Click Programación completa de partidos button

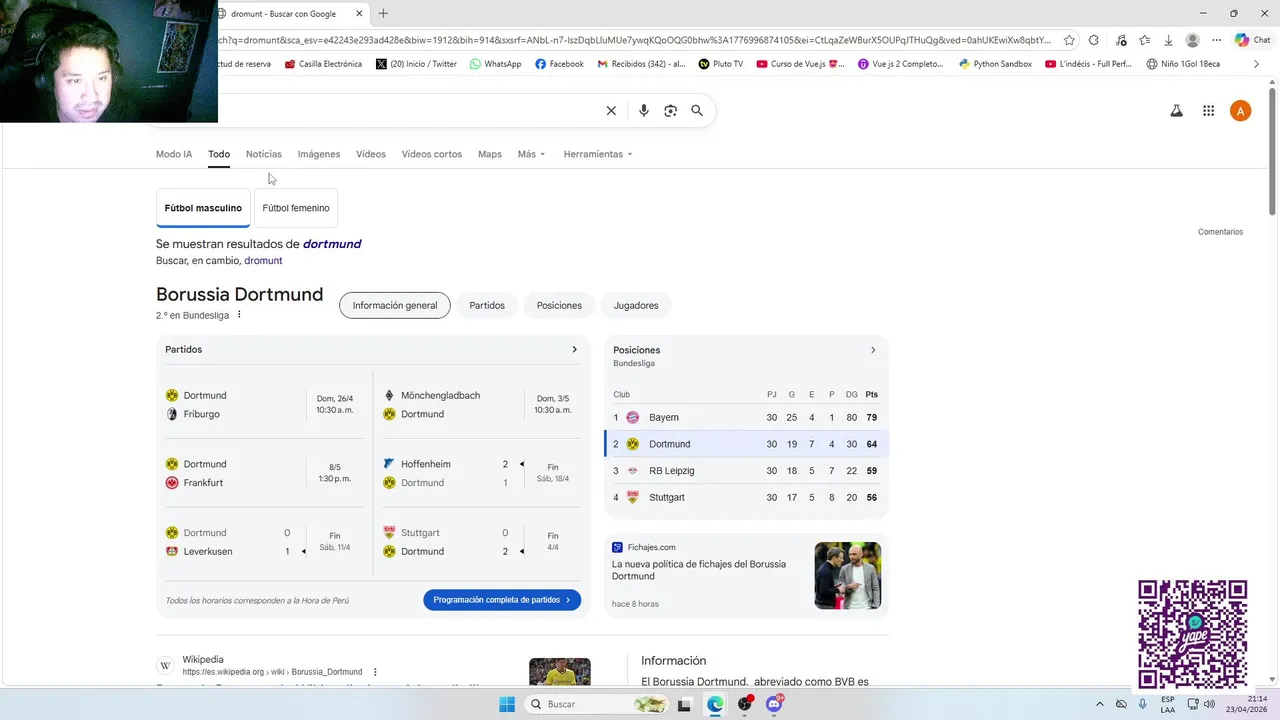pyautogui.click(x=502, y=600)
